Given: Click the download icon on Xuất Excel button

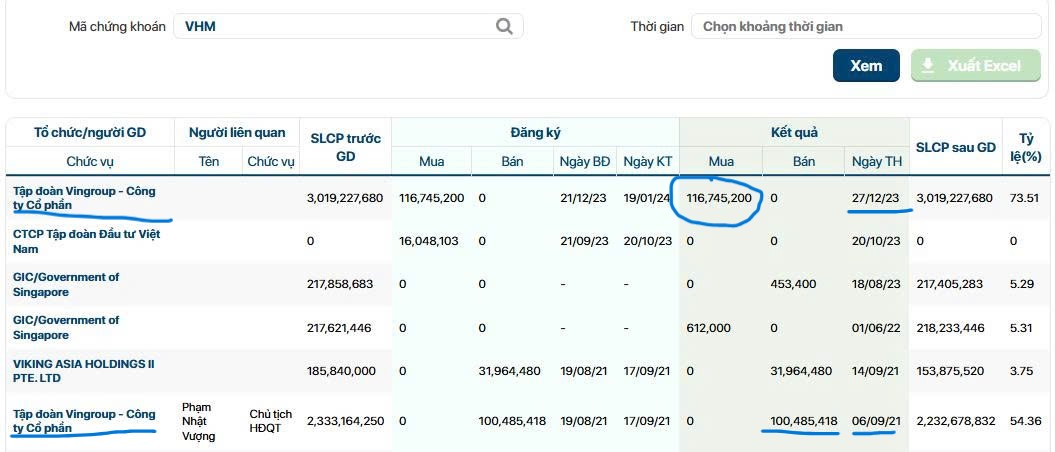Looking at the screenshot, I should pos(928,66).
